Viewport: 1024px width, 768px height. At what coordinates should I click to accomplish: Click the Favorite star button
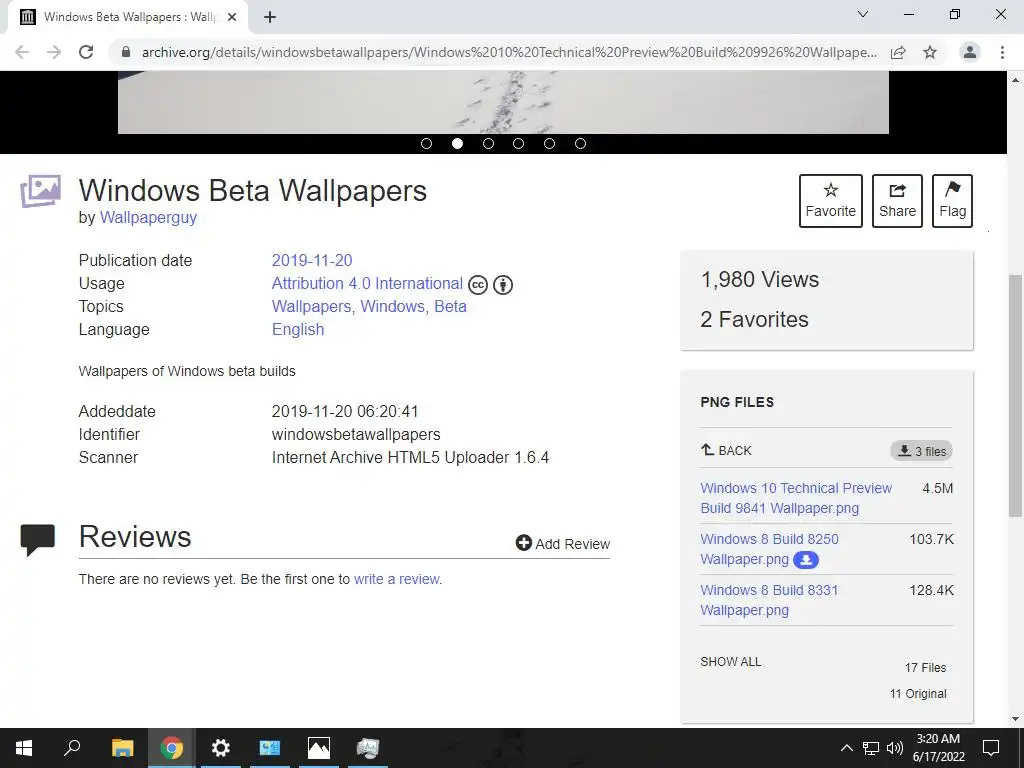click(x=830, y=200)
